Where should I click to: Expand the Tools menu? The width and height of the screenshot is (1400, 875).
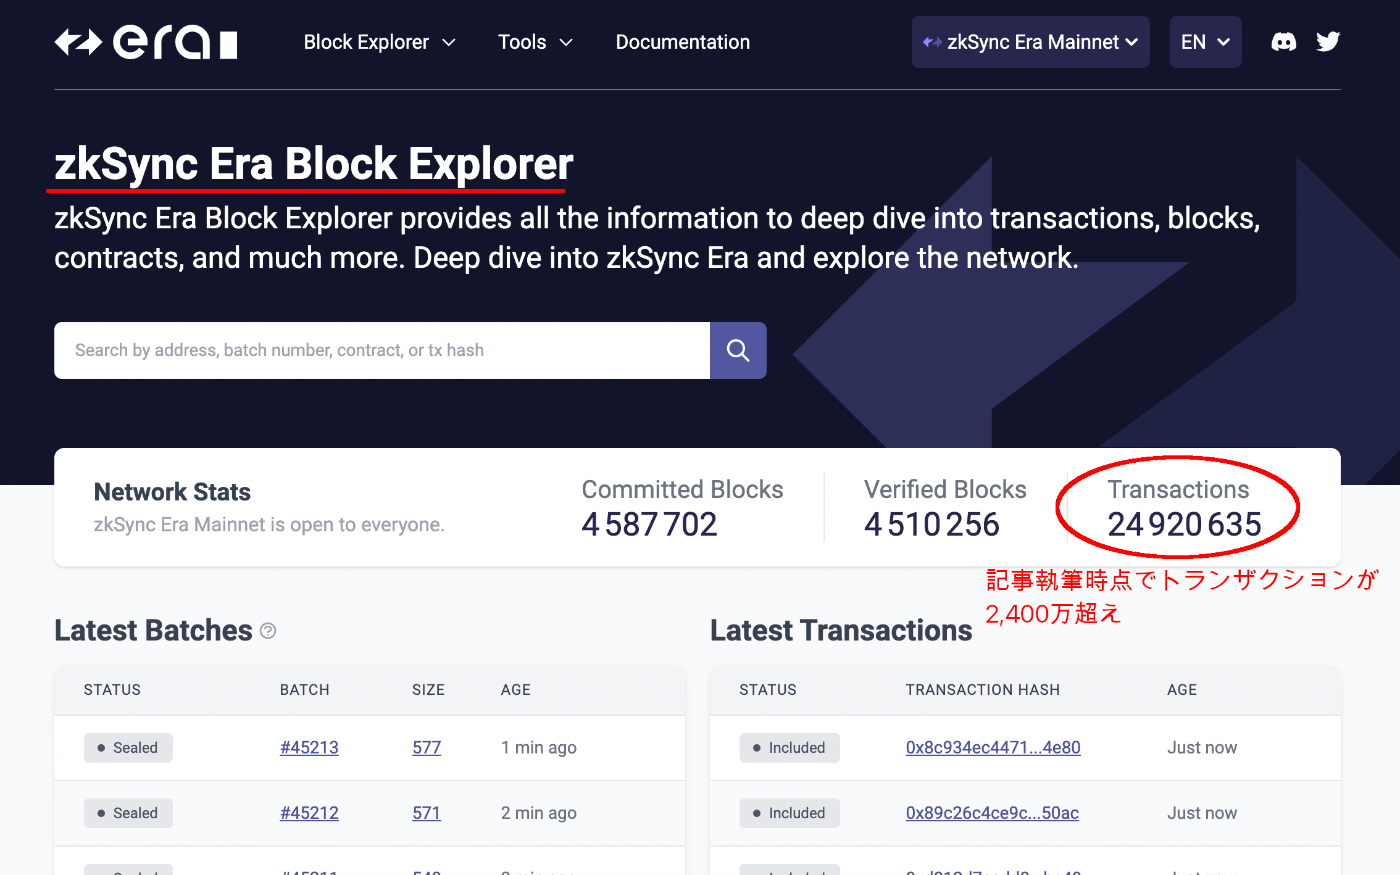(536, 42)
